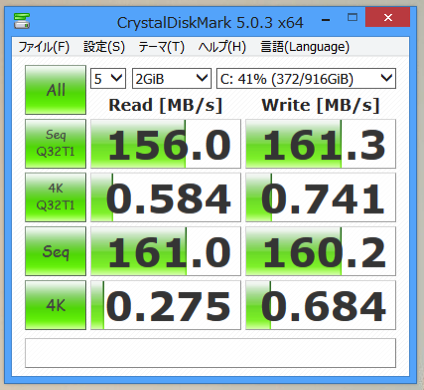The image size is (424, 390).
Task: Open the 設定(S) menu
Action: 104,47
